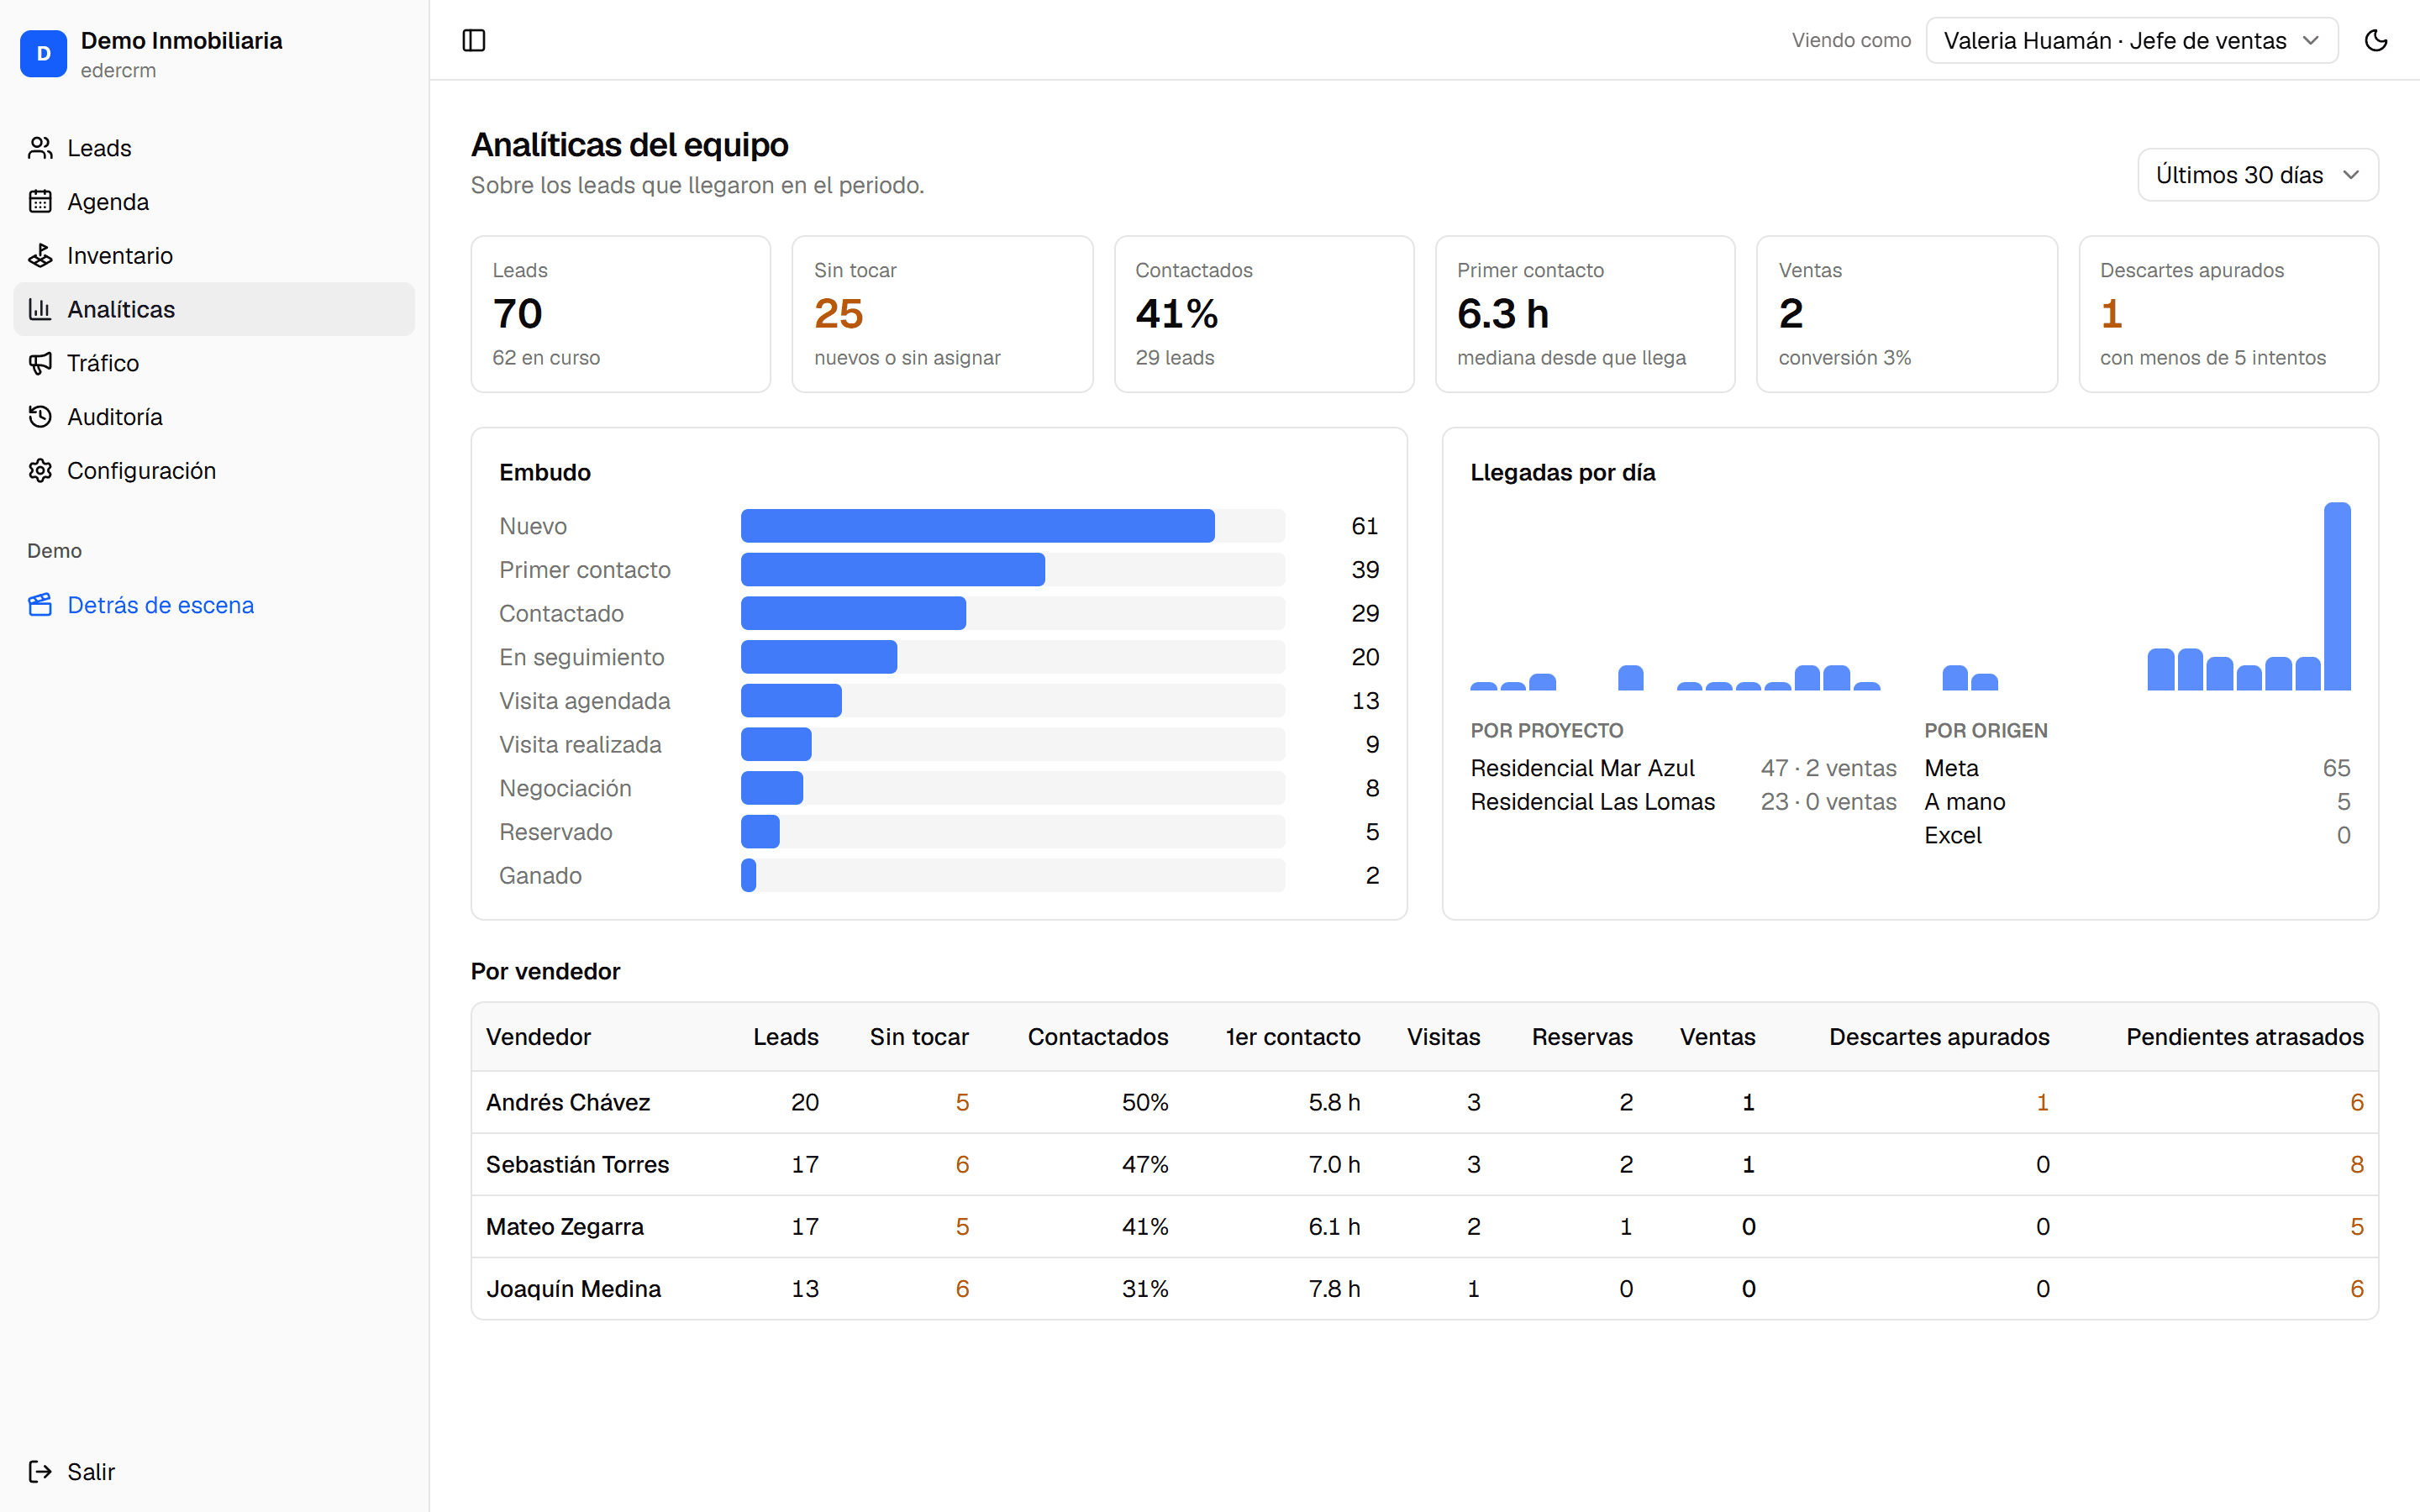Click the Inventario icon in sidebar
2420x1512 pixels.
[40, 256]
